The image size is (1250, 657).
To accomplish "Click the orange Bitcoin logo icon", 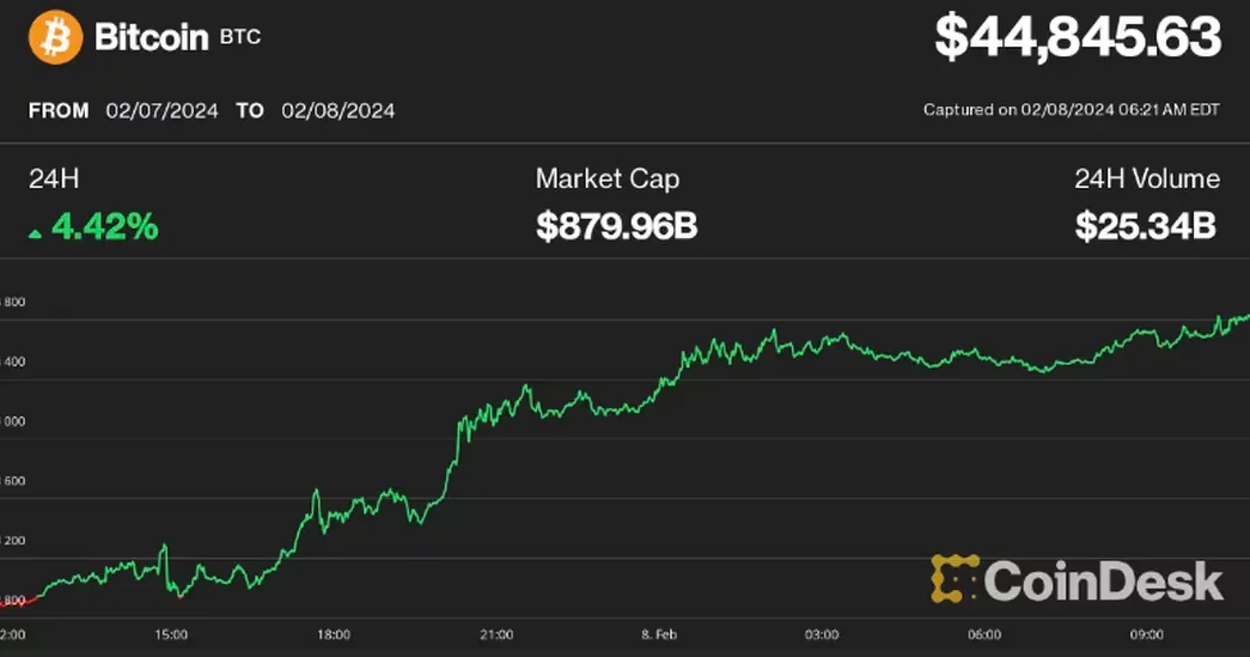I will pyautogui.click(x=55, y=38).
